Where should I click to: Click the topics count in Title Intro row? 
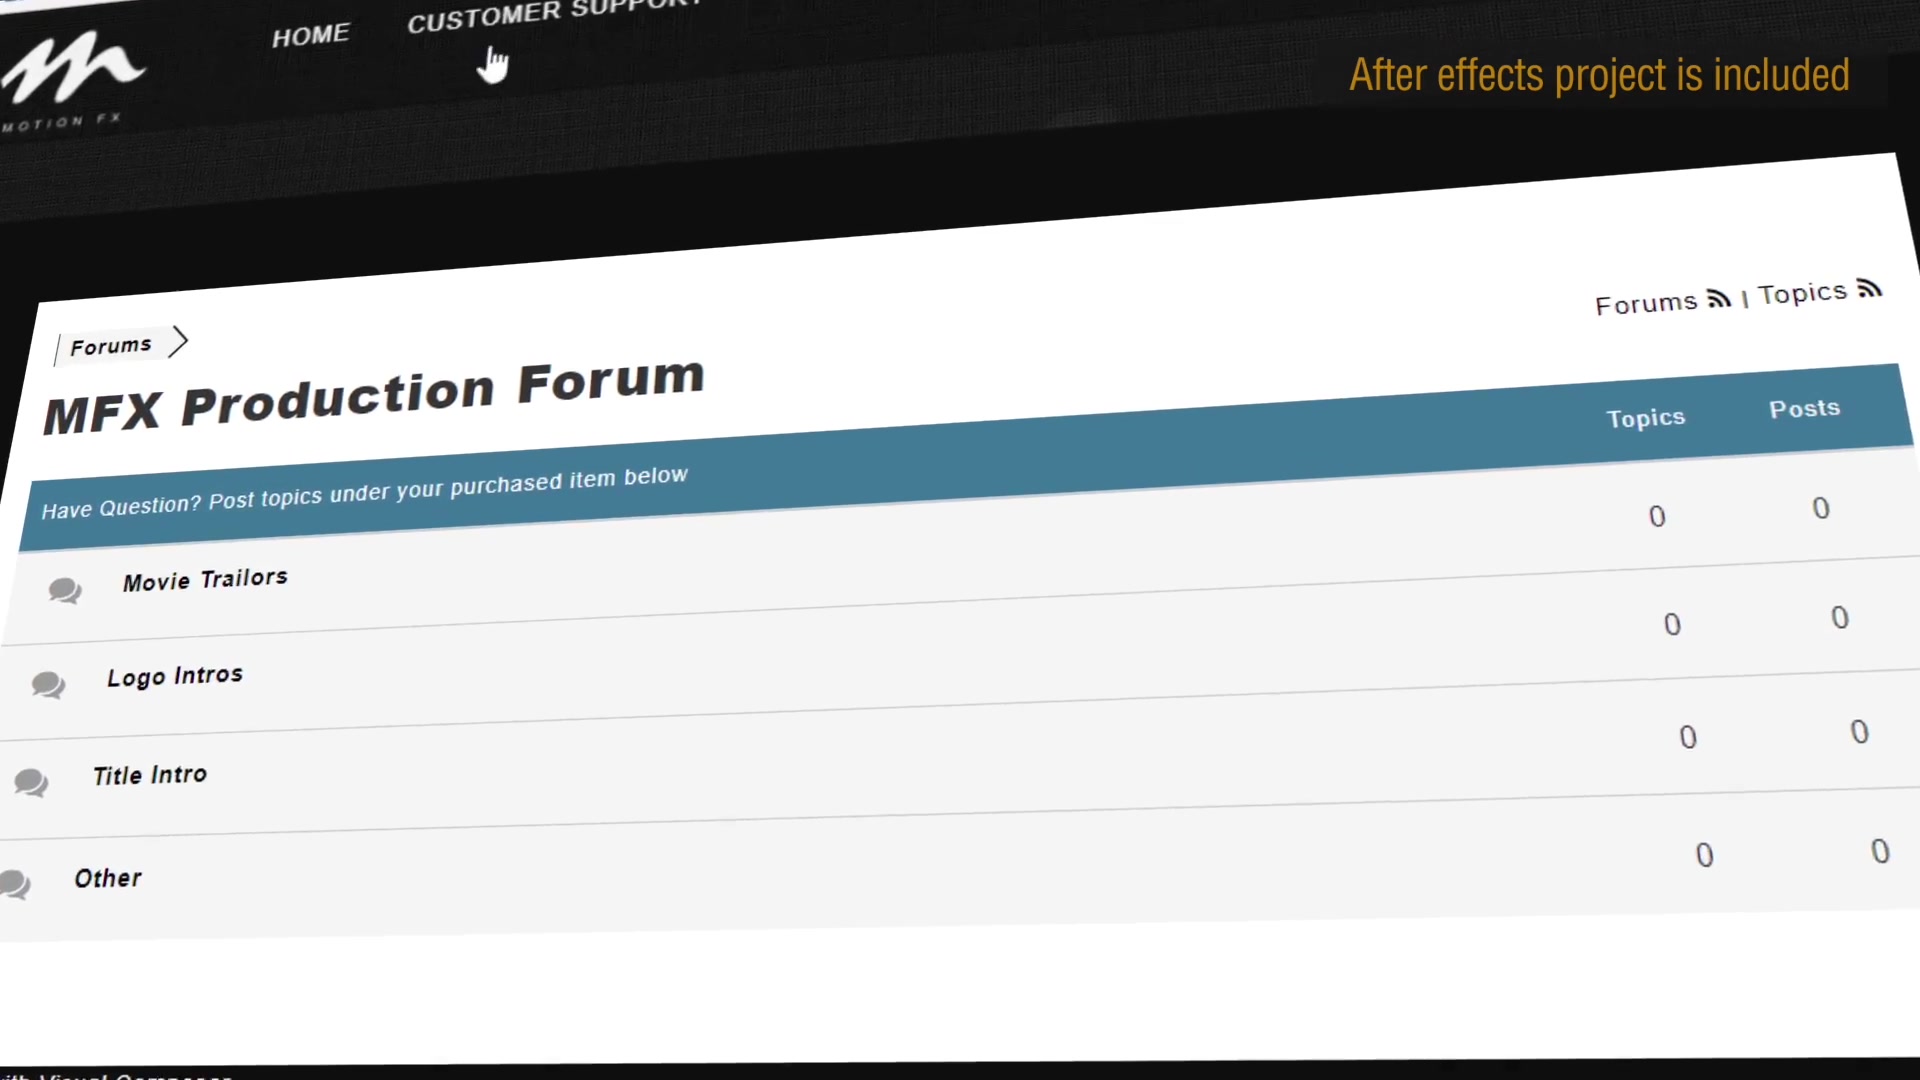(1688, 737)
